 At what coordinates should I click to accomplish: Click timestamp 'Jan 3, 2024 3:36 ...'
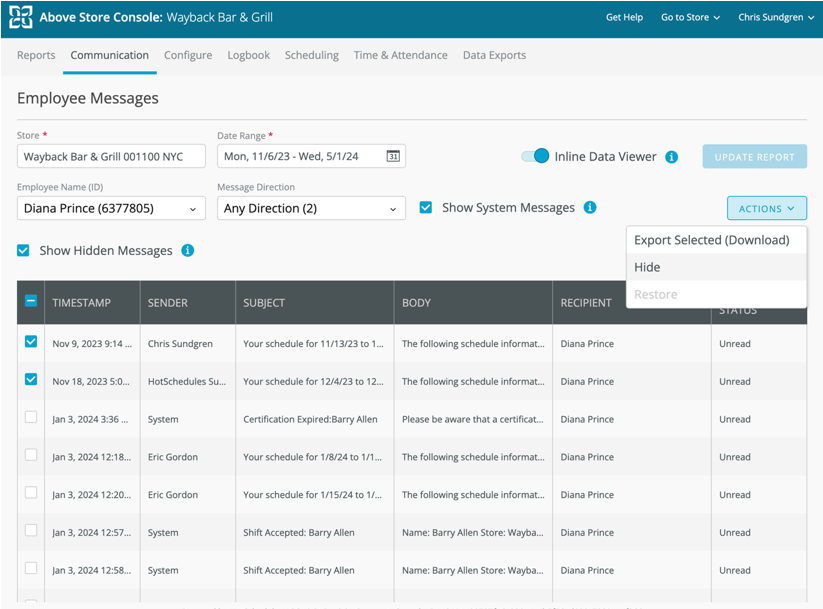tap(90, 419)
